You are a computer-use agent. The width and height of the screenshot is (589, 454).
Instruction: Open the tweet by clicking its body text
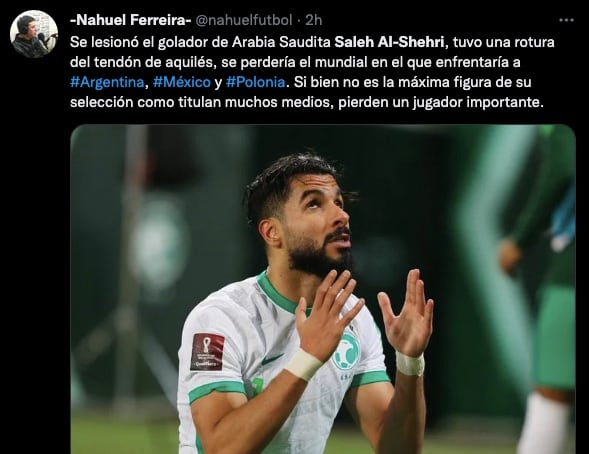(312, 72)
